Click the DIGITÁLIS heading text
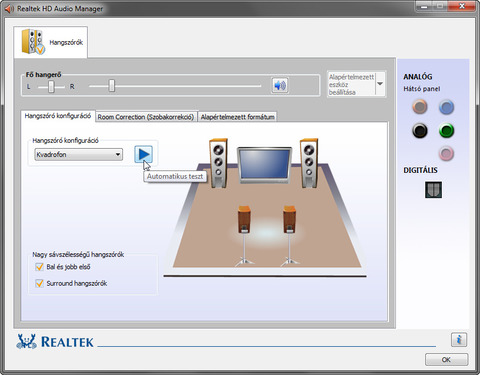The image size is (480, 375). [420, 170]
